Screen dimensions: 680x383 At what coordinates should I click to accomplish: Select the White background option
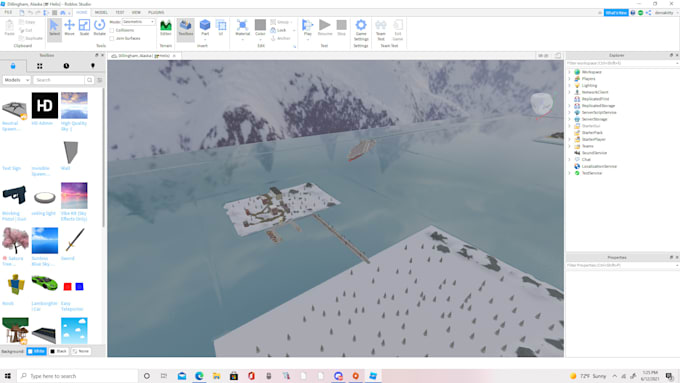(36, 351)
